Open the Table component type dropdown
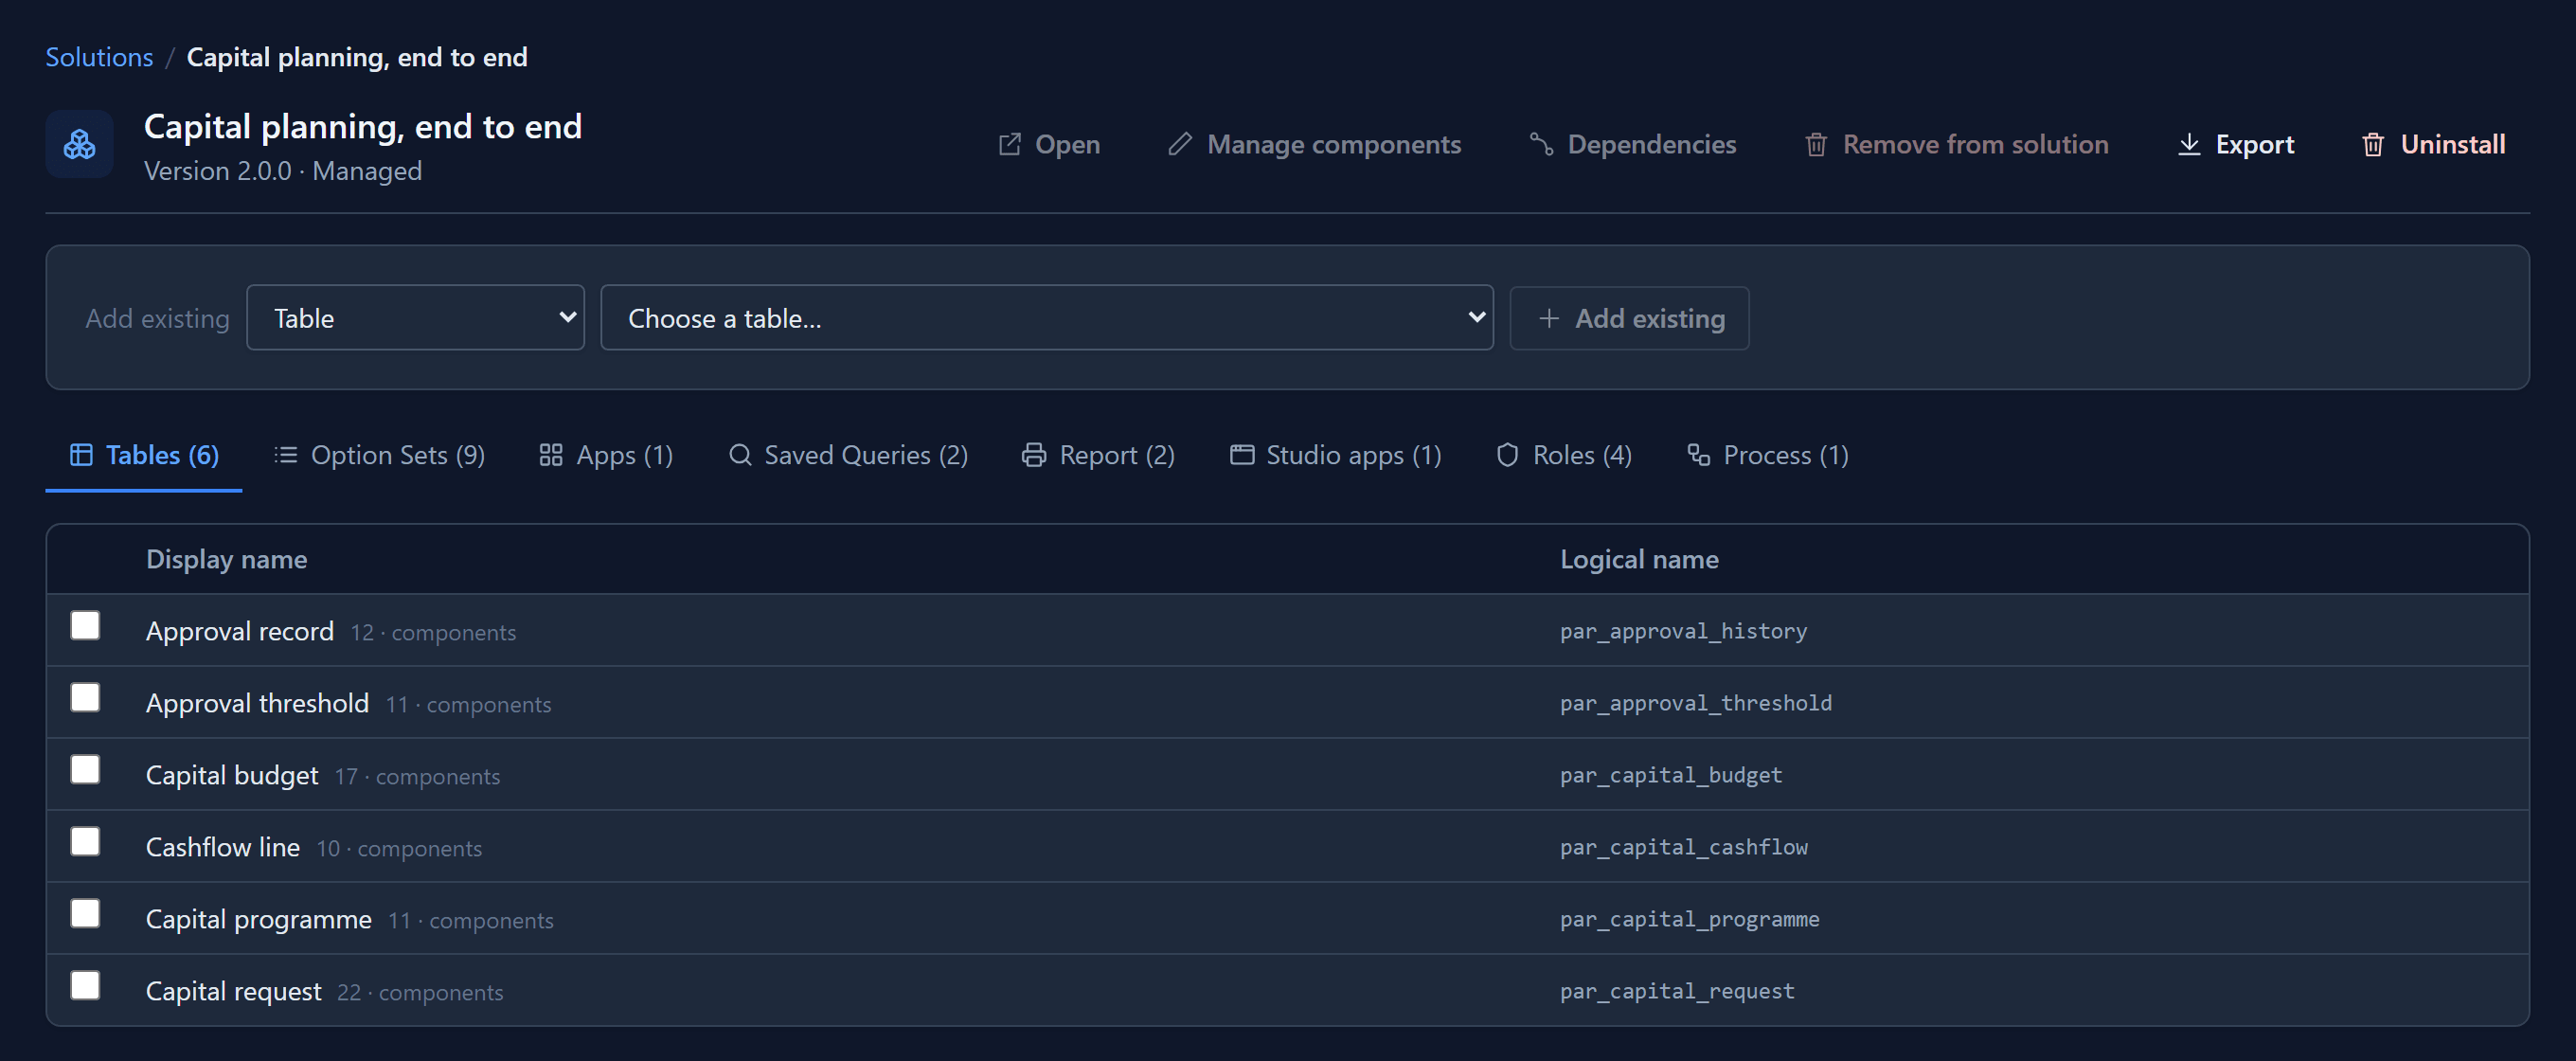 tap(415, 318)
